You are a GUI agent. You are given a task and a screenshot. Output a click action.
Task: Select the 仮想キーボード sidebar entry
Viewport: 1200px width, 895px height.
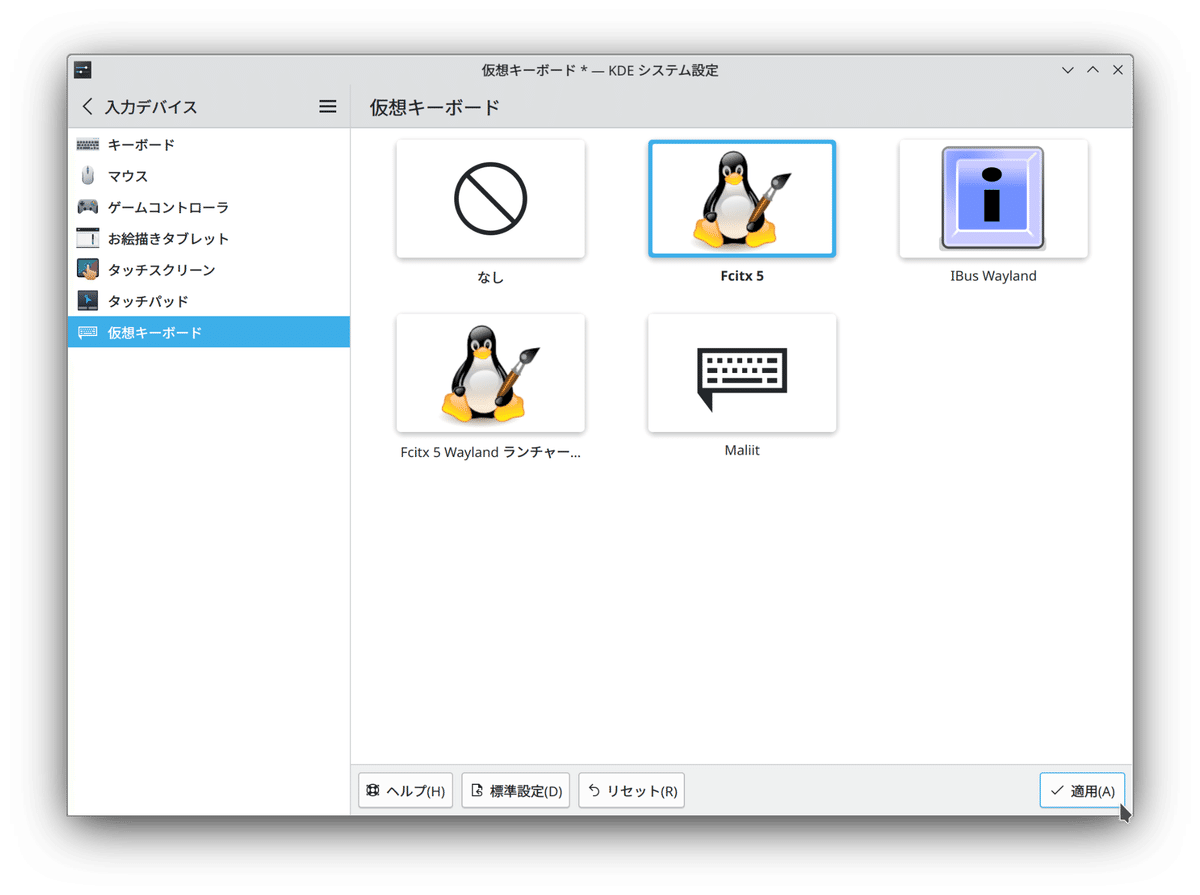point(209,332)
